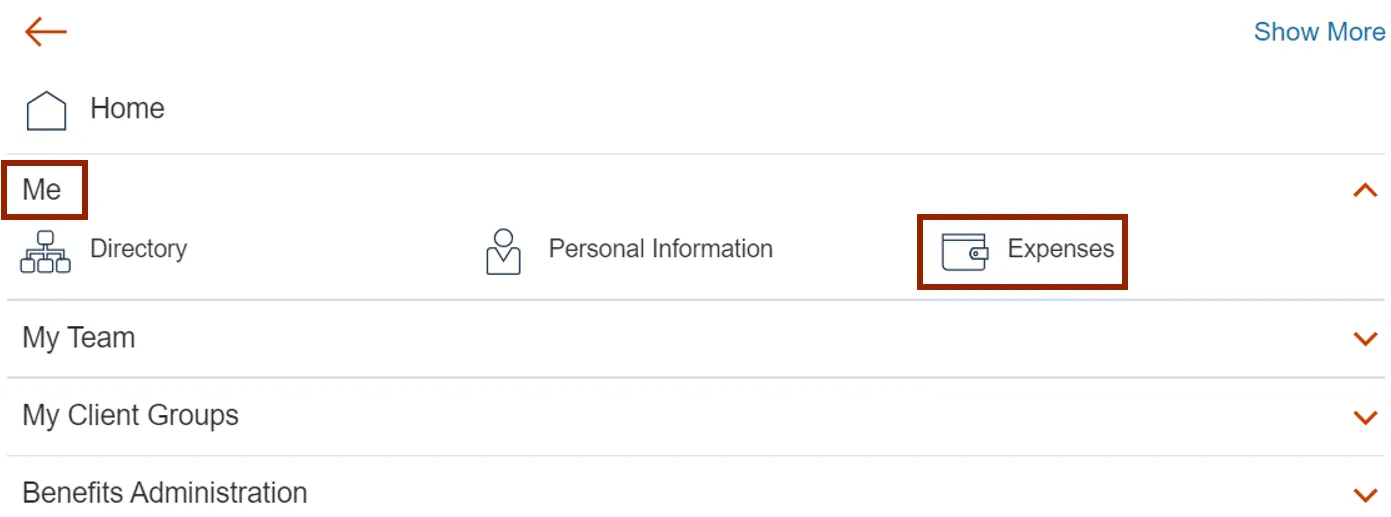Click empty area of My Team row
Screen dimensions: 1391x517
click(700, 339)
